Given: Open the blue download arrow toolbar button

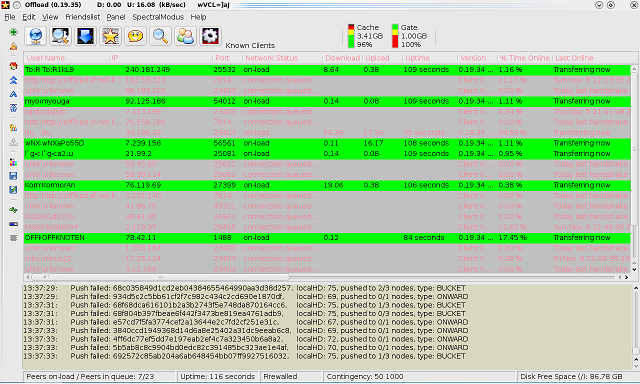Looking at the screenshot, I should point(85,36).
